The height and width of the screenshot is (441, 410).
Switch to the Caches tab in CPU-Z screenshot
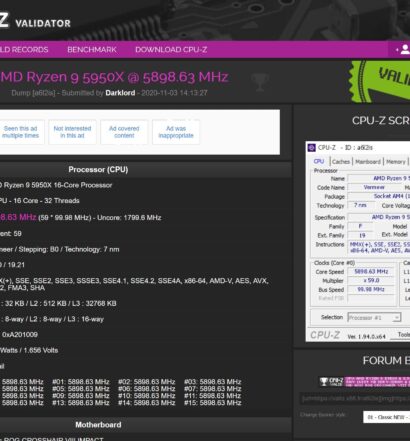point(341,162)
